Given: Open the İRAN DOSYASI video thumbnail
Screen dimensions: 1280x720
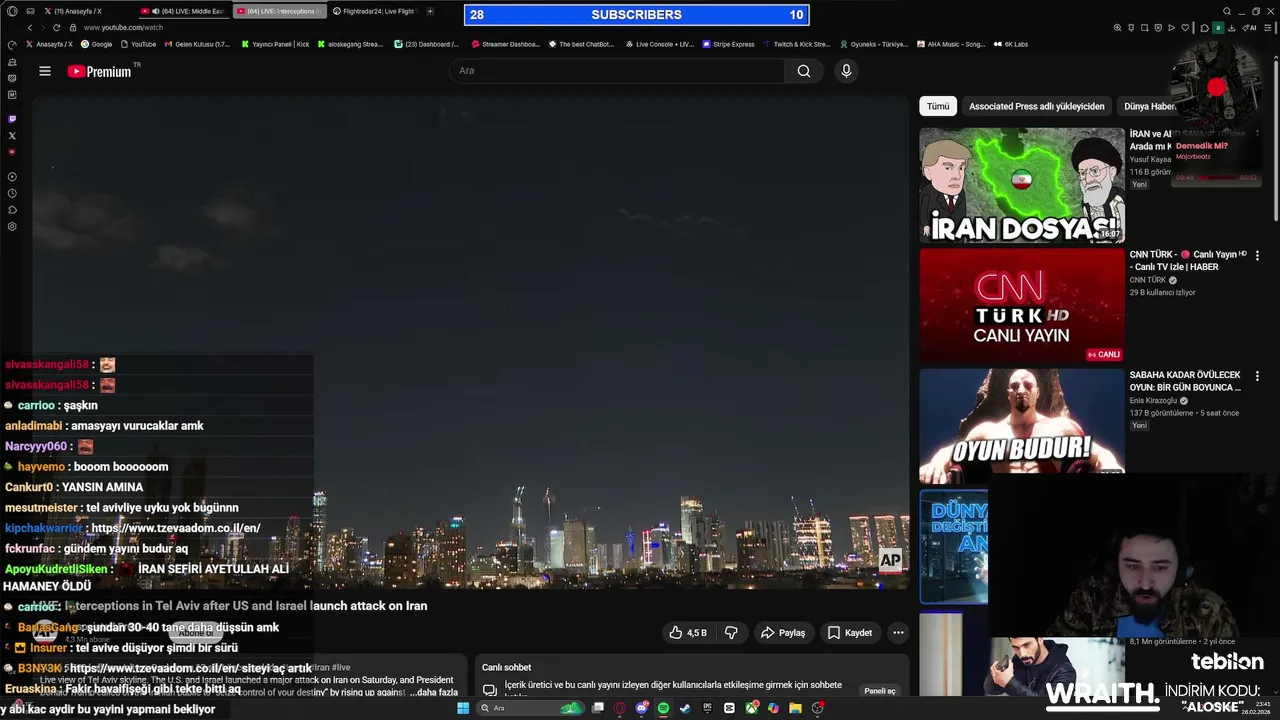Looking at the screenshot, I should point(1022,185).
